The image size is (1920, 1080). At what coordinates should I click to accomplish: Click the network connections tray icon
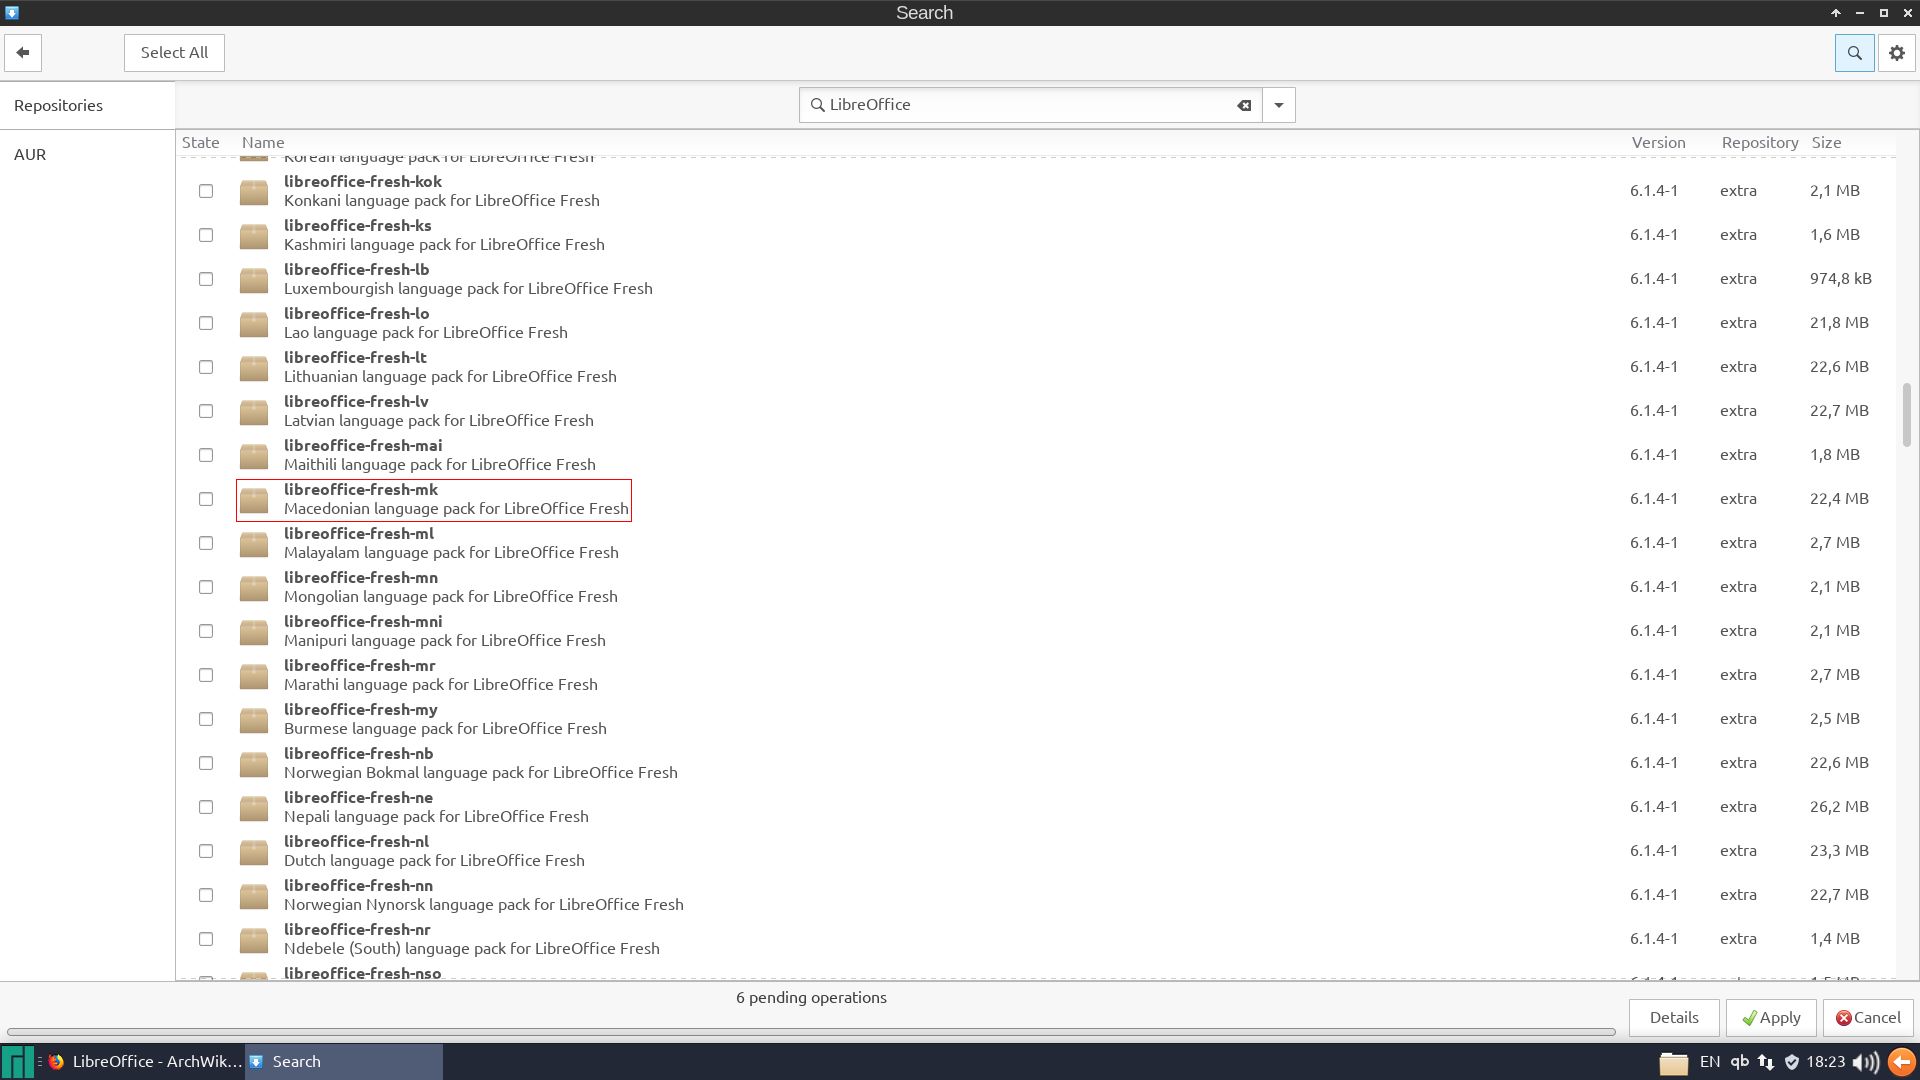tap(1766, 1062)
